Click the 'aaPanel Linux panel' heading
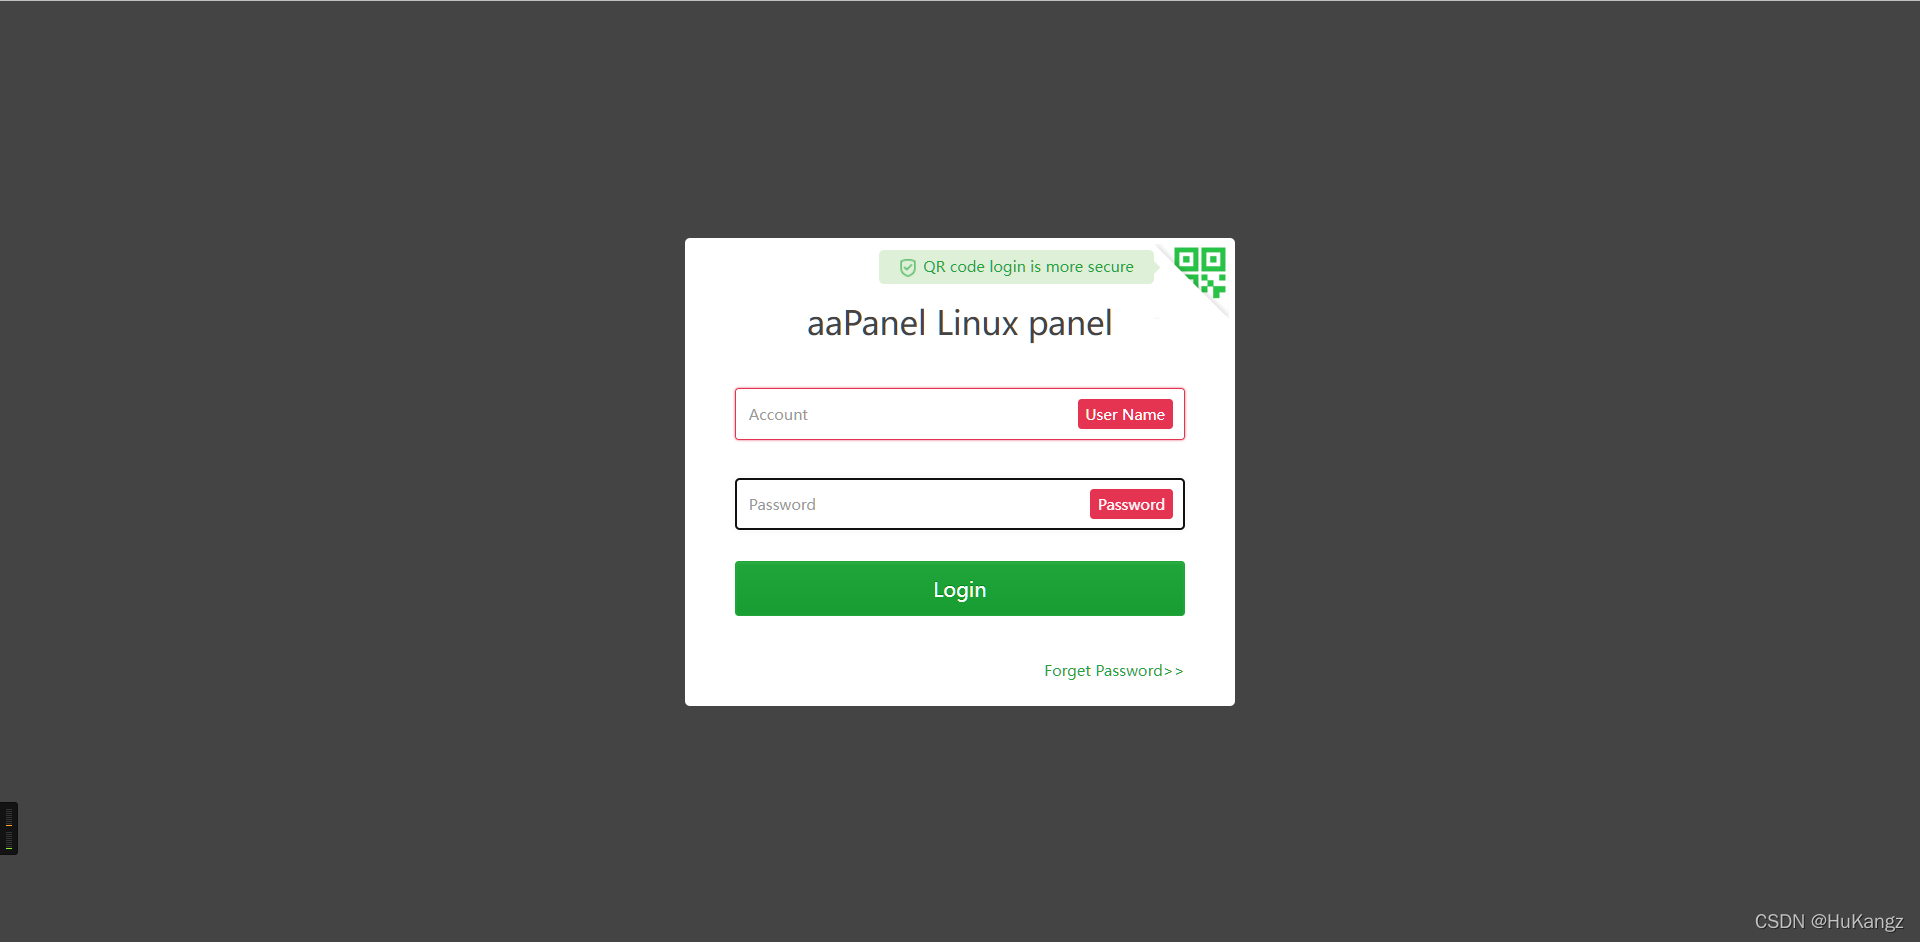Viewport: 1920px width, 942px height. [960, 324]
